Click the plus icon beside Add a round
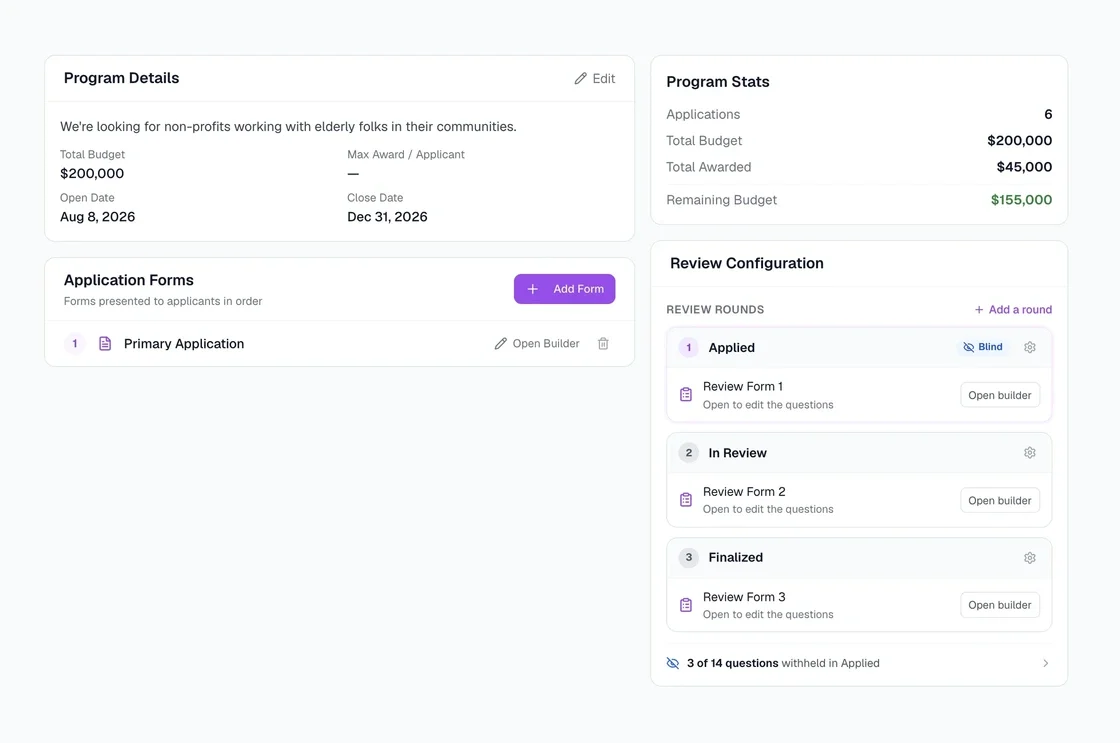This screenshot has height=743, width=1120. (979, 309)
